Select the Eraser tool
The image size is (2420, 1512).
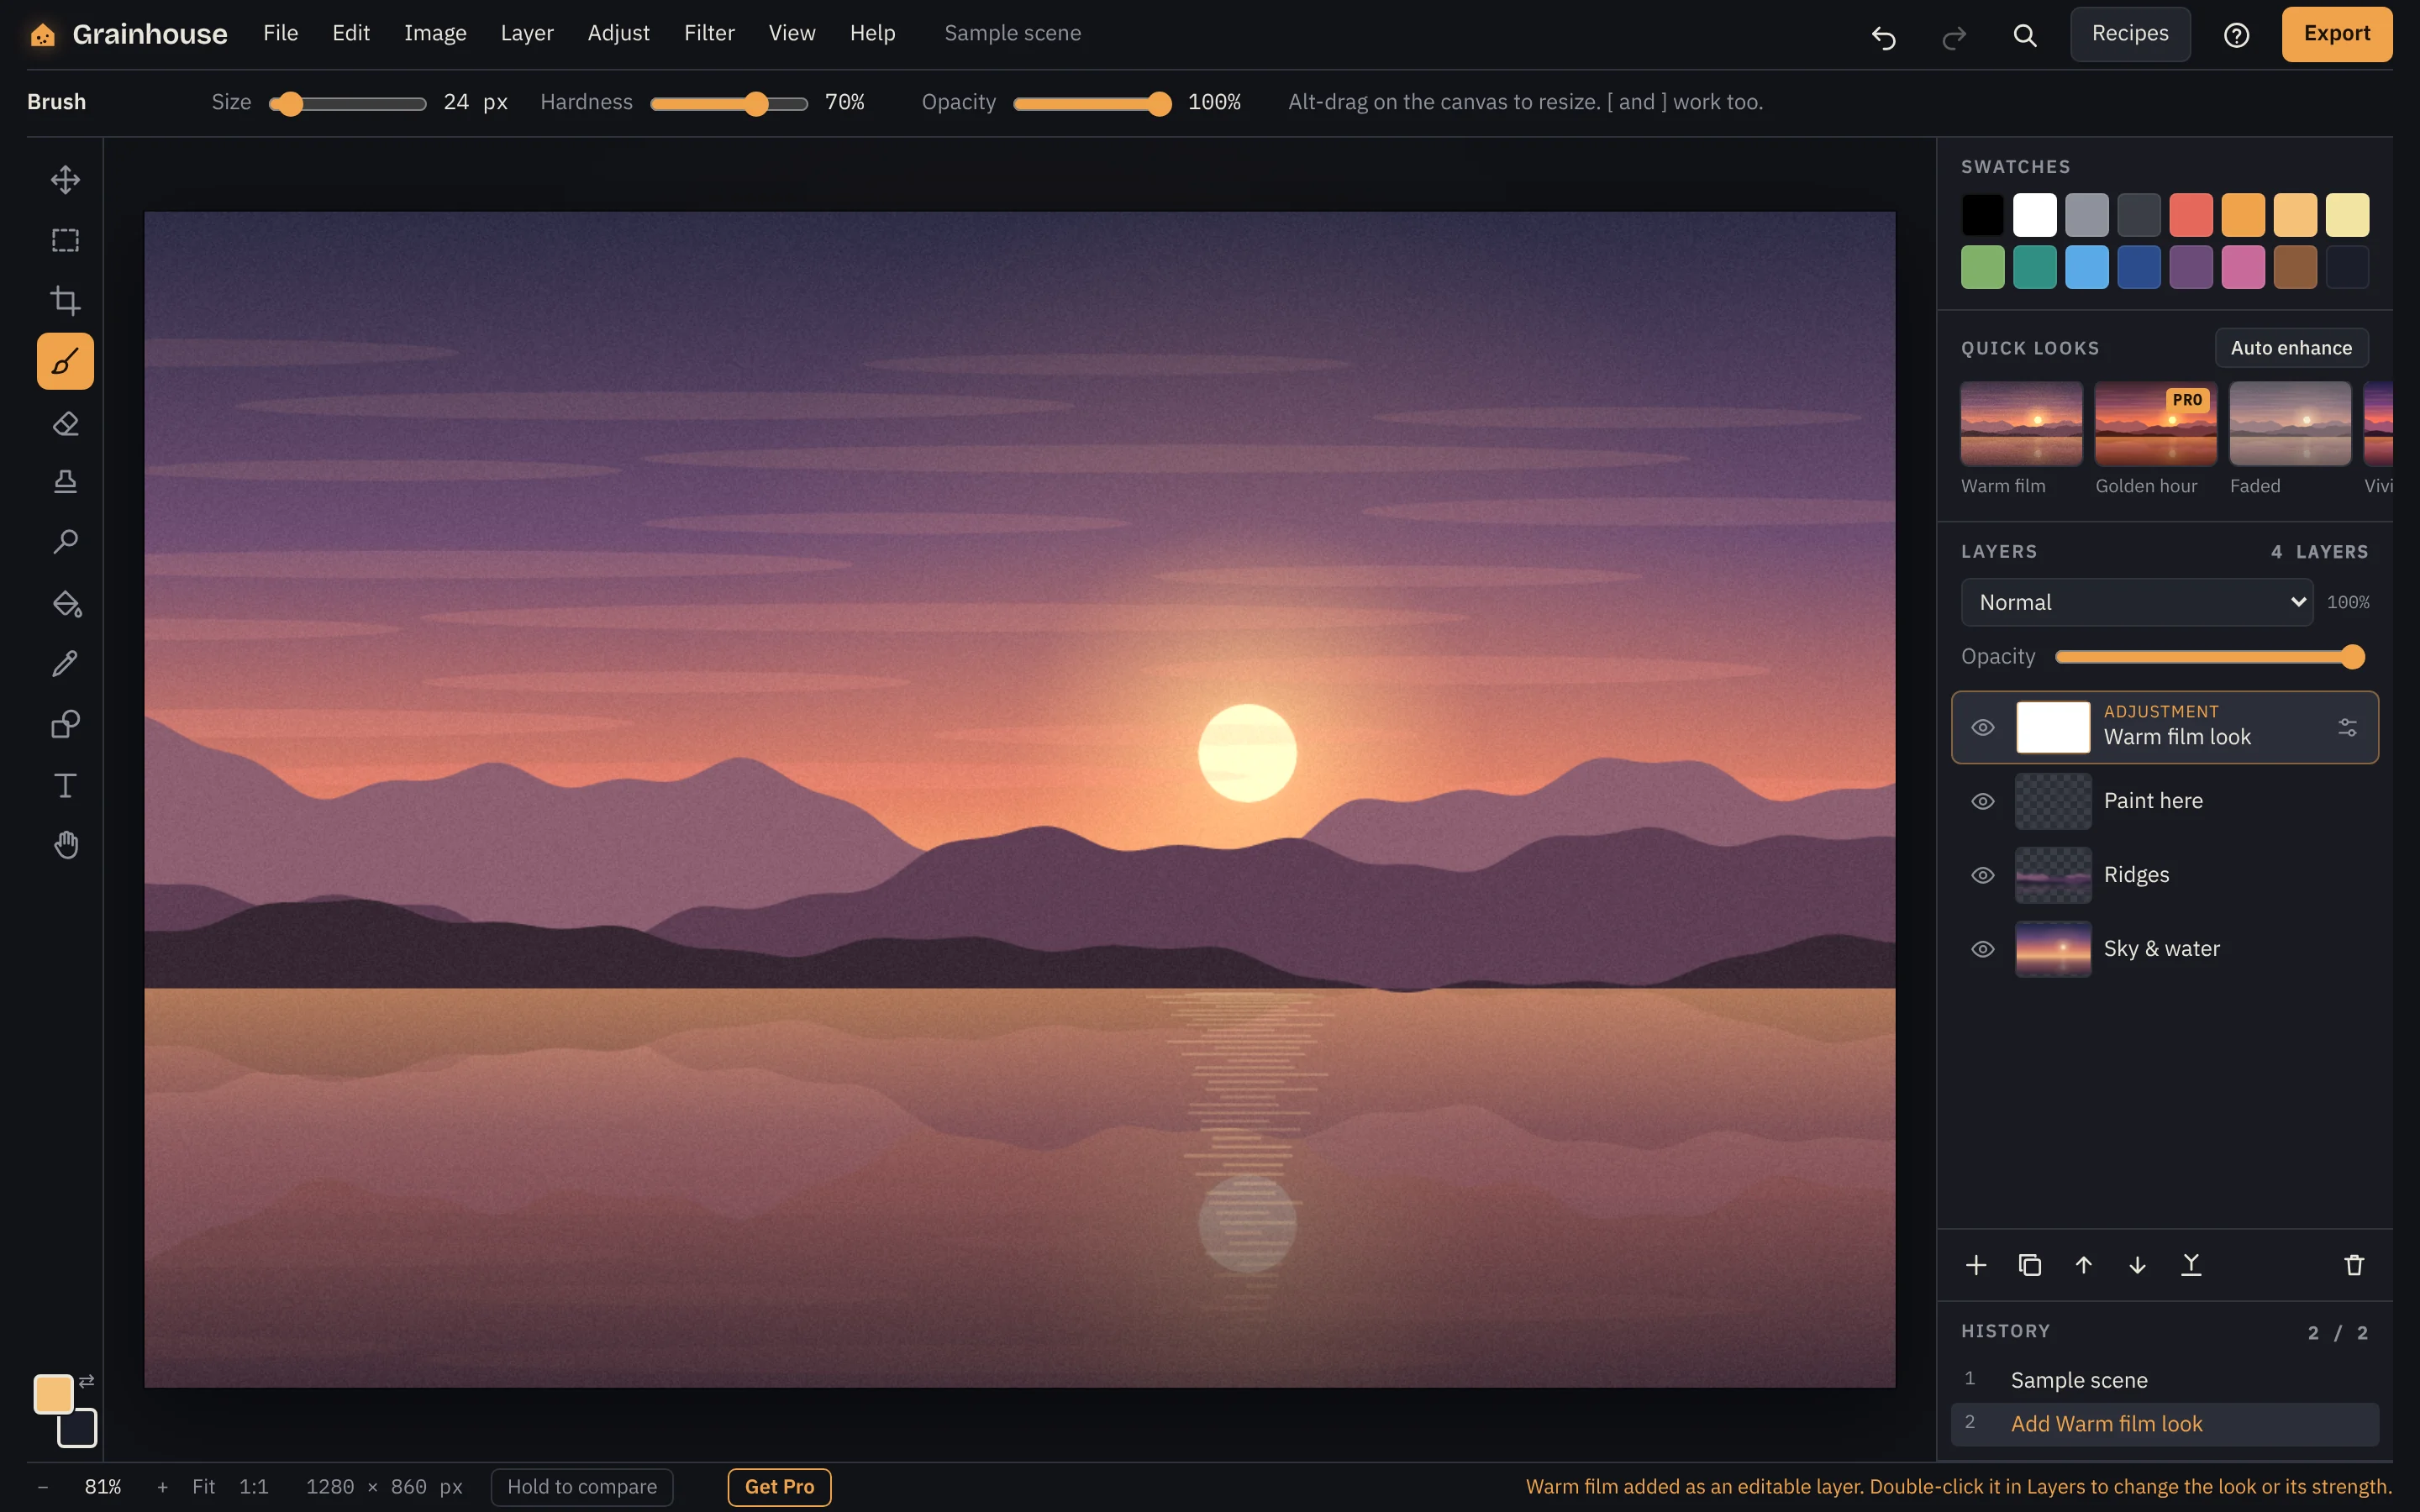coord(65,423)
